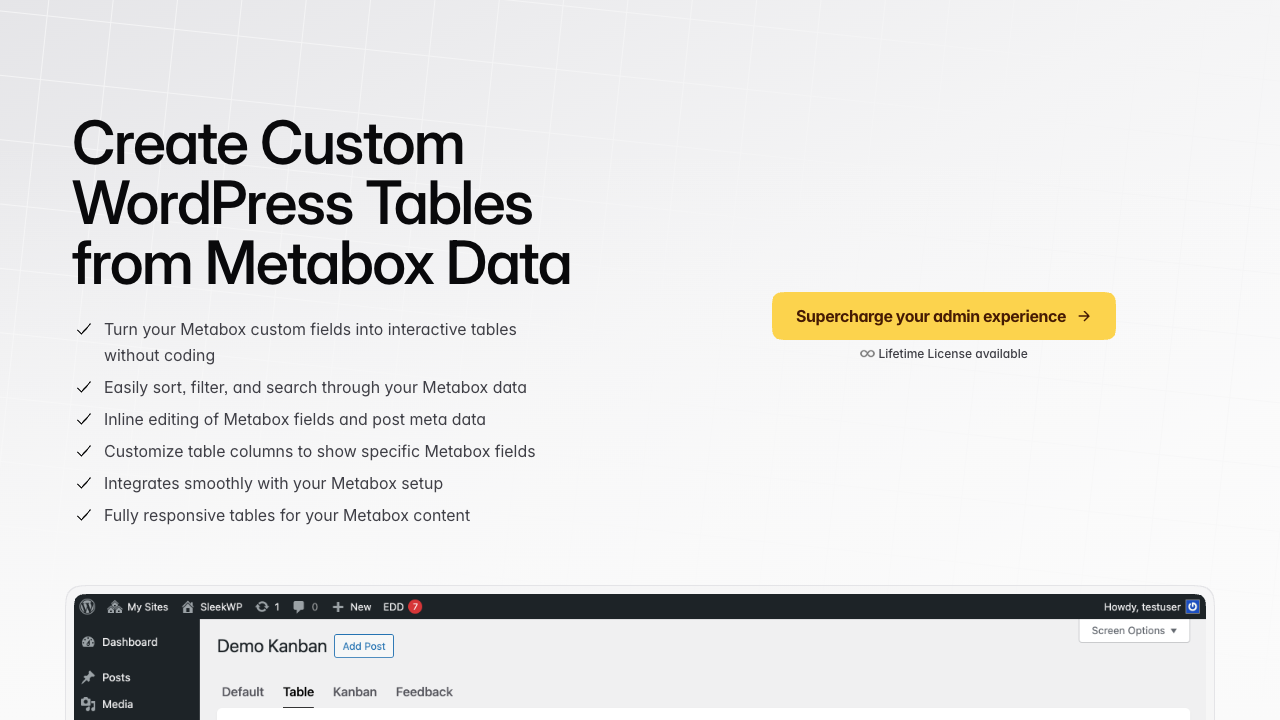Select the Feedback tab
Viewport: 1280px width, 720px height.
[x=424, y=692]
